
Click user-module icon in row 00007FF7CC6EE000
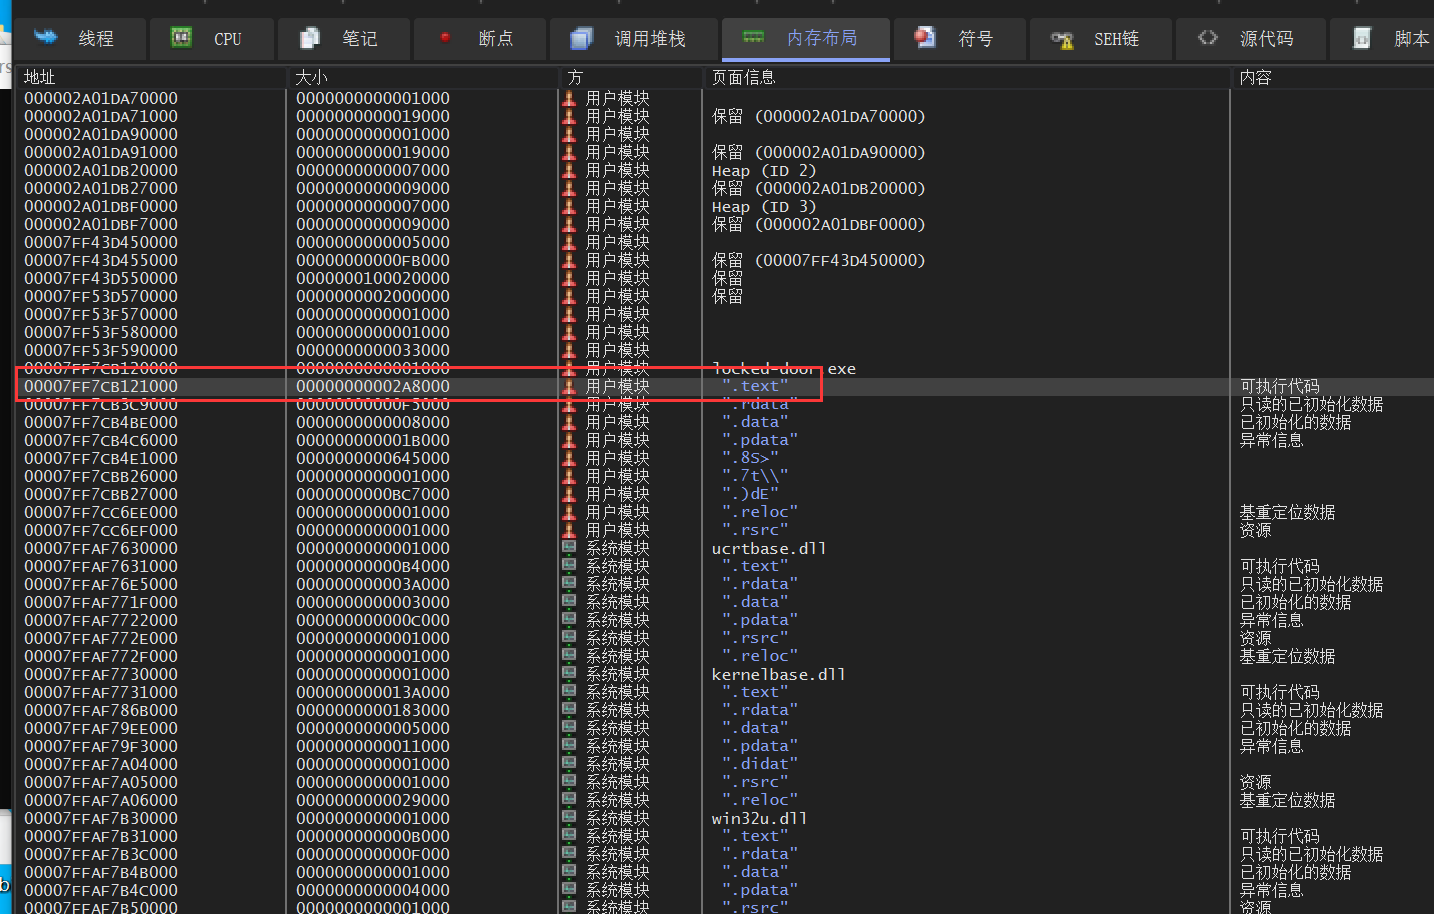click(x=569, y=512)
